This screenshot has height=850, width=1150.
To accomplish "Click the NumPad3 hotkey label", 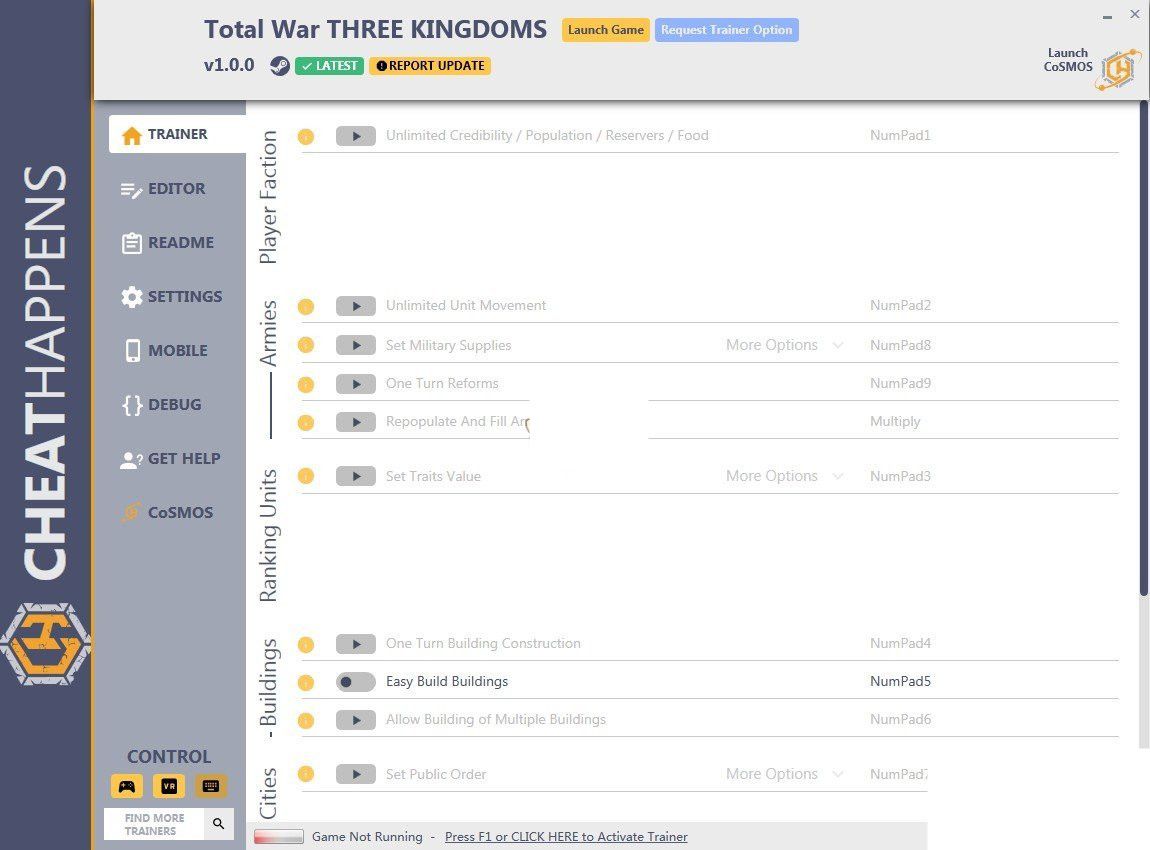I will pos(900,476).
